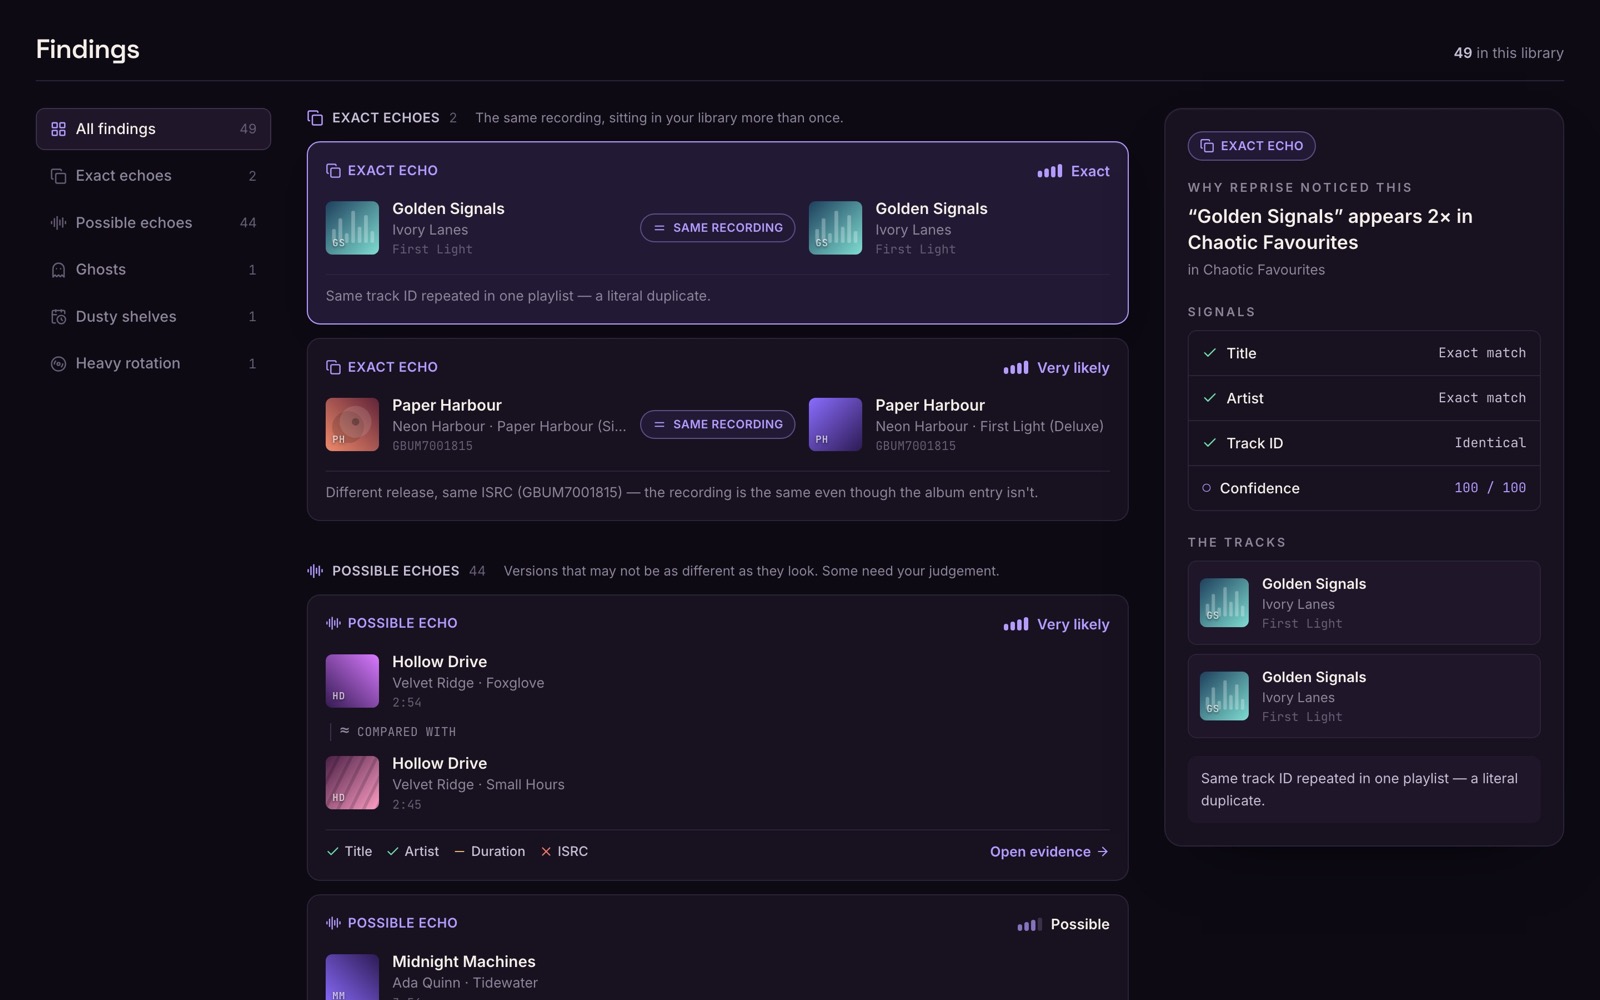Open the Small Hours Hollow Drive artwork

pos(352,782)
